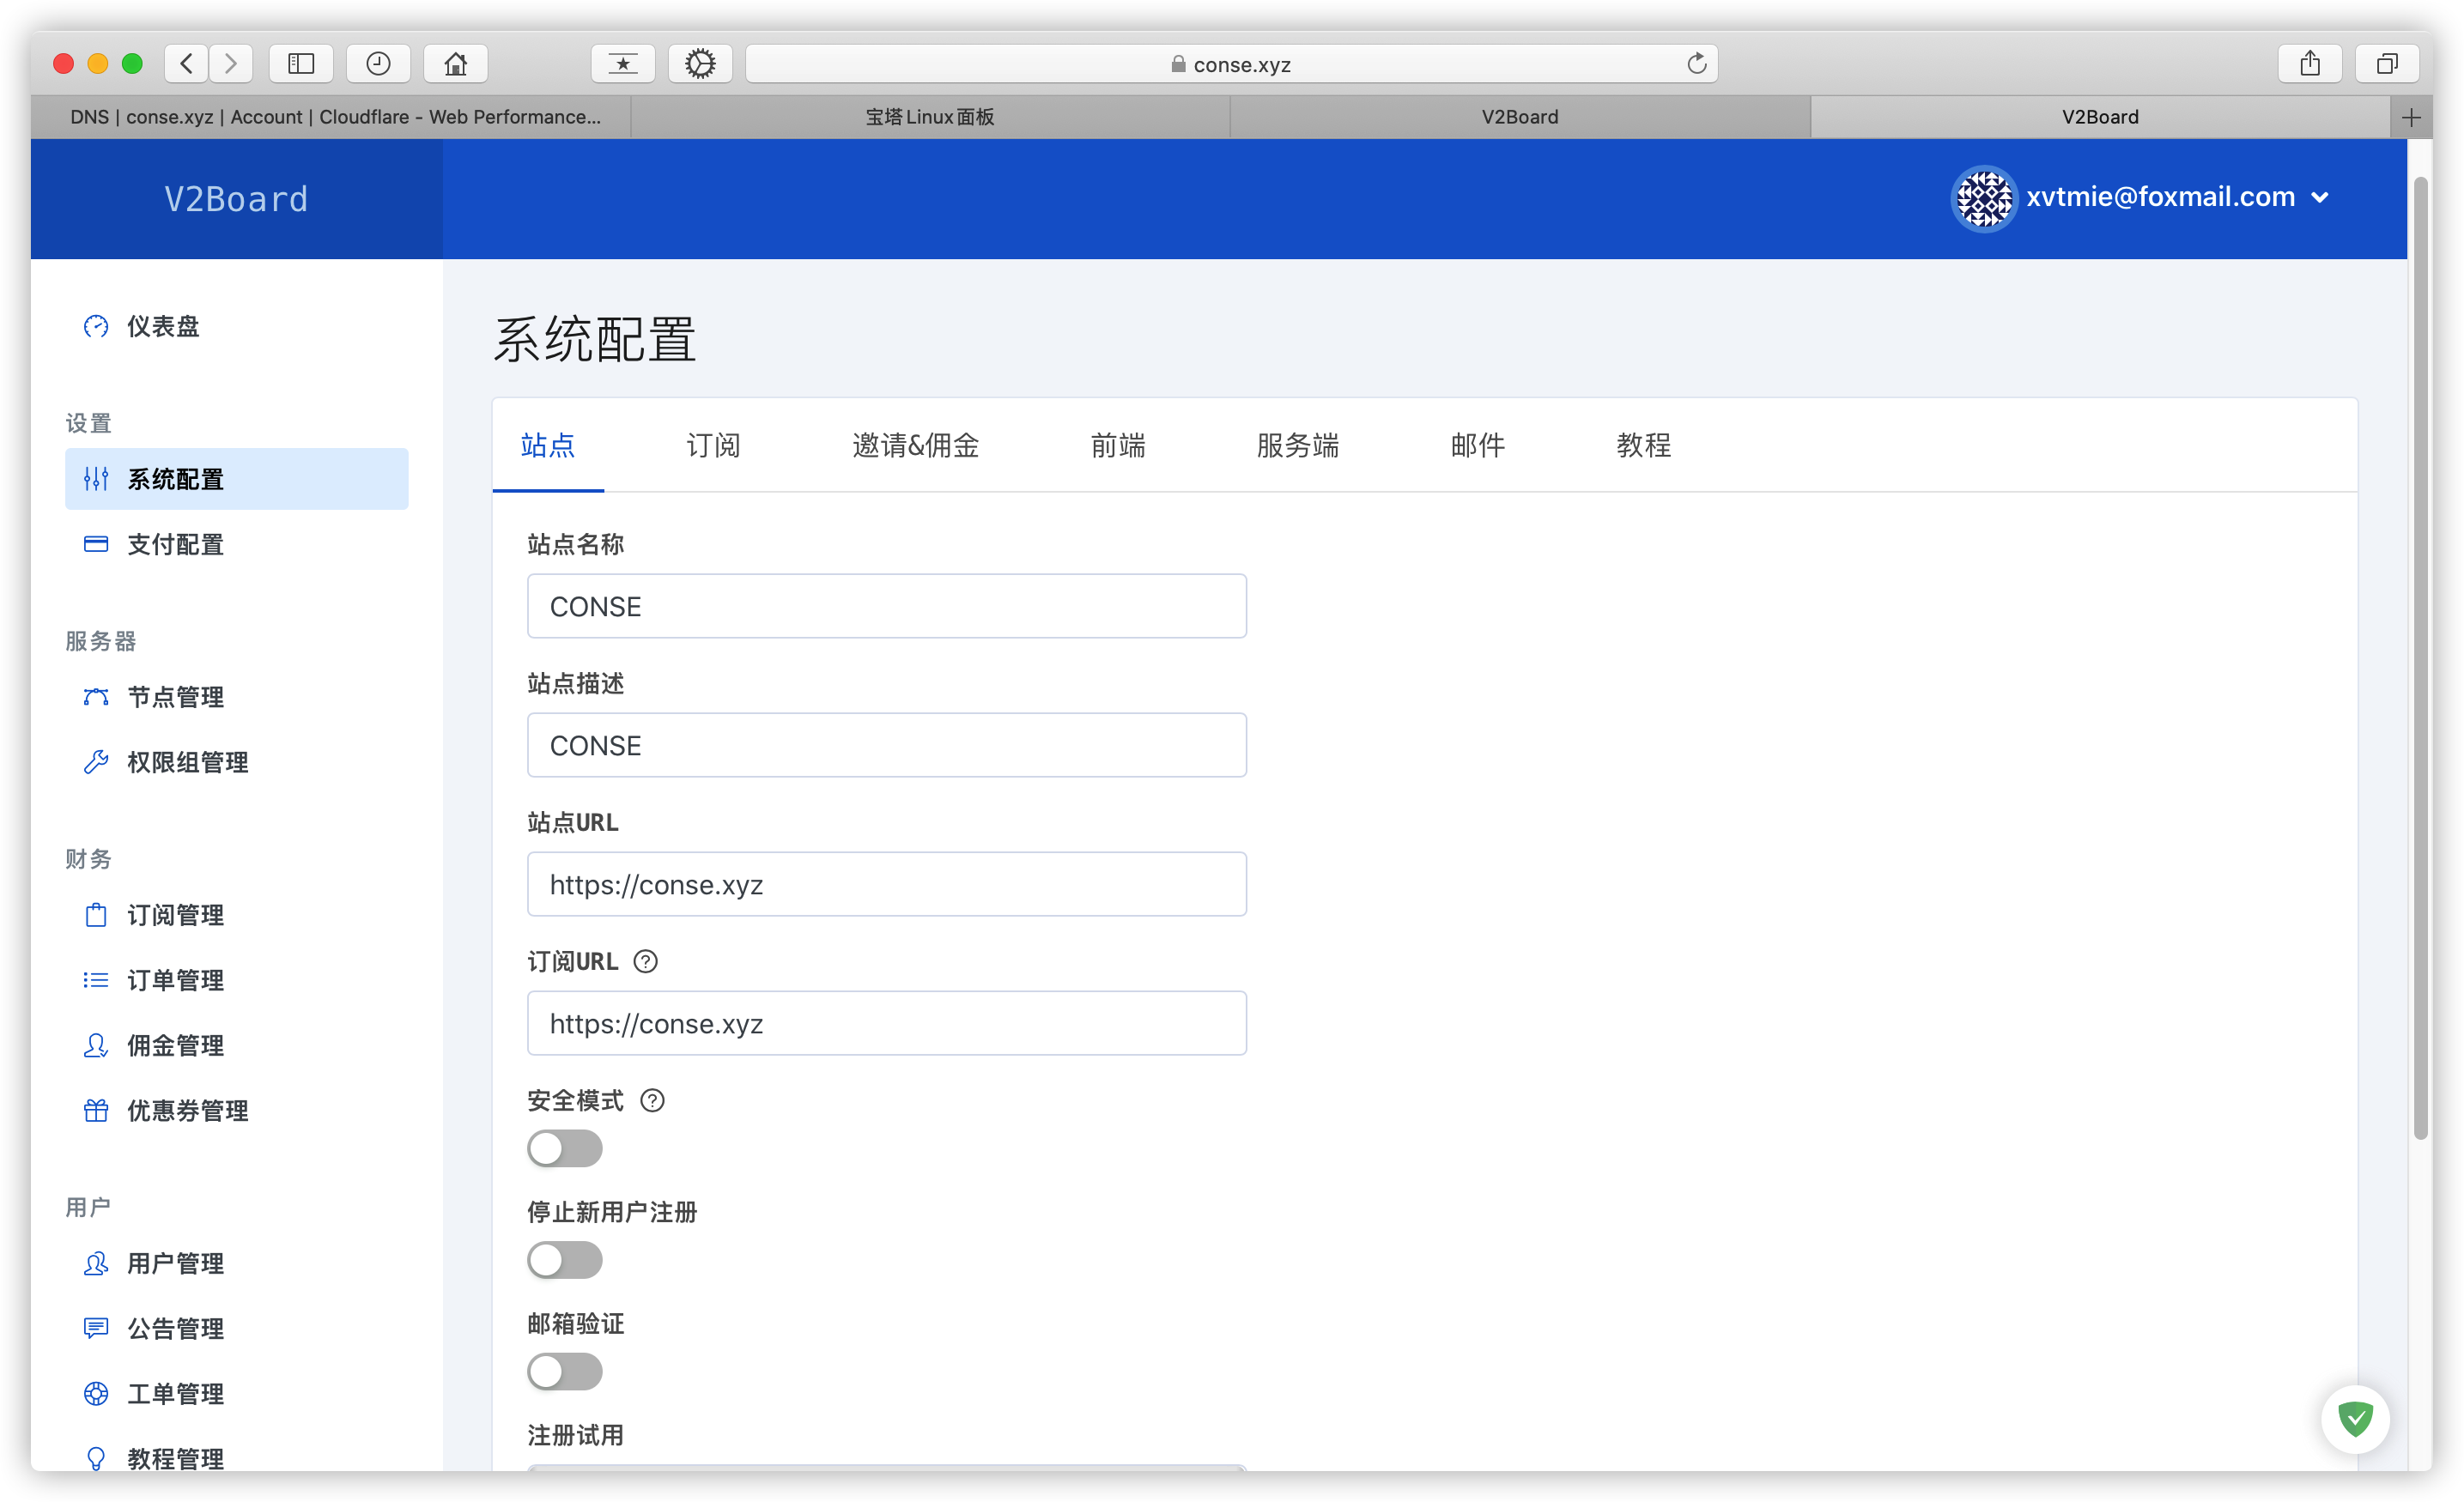Switch to the 宝塔Linux面板 browser tab
This screenshot has width=2464, height=1502.
pos(930,117)
